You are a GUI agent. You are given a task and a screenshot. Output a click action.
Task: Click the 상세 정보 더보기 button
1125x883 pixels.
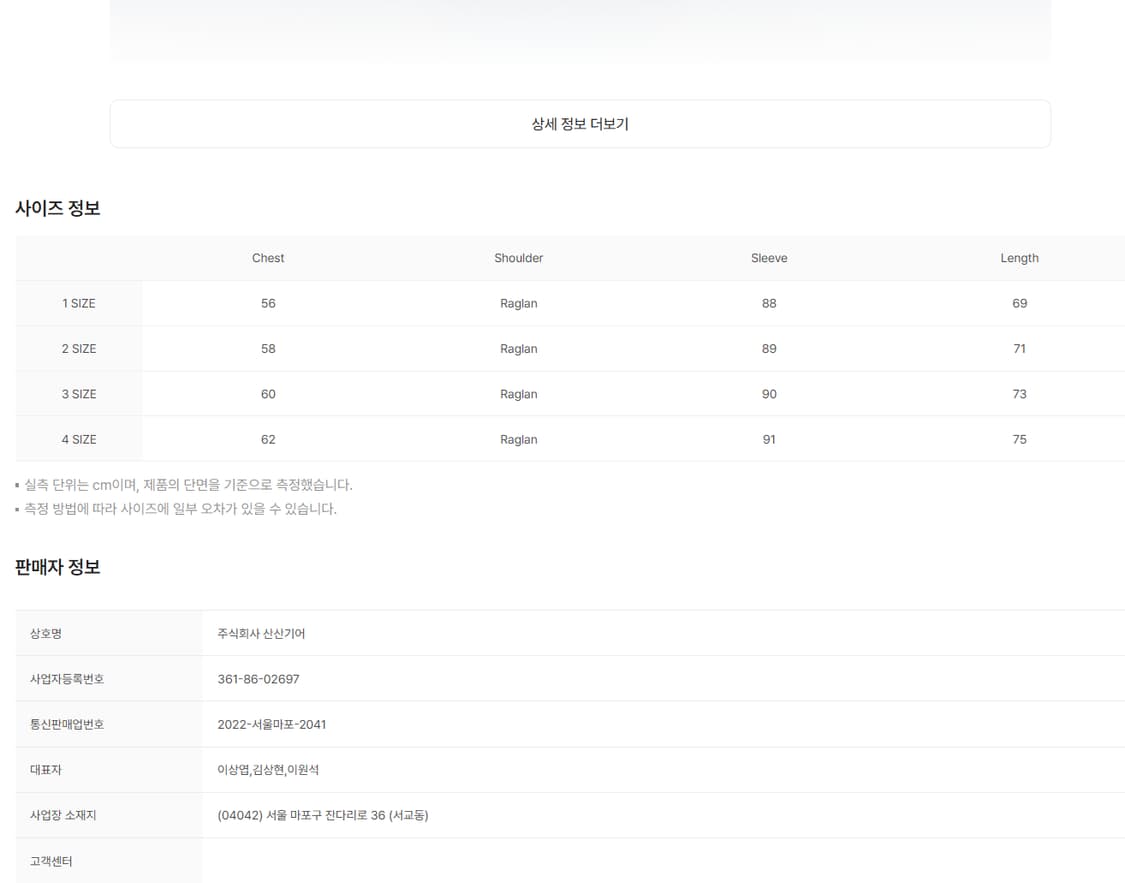pyautogui.click(x=580, y=124)
